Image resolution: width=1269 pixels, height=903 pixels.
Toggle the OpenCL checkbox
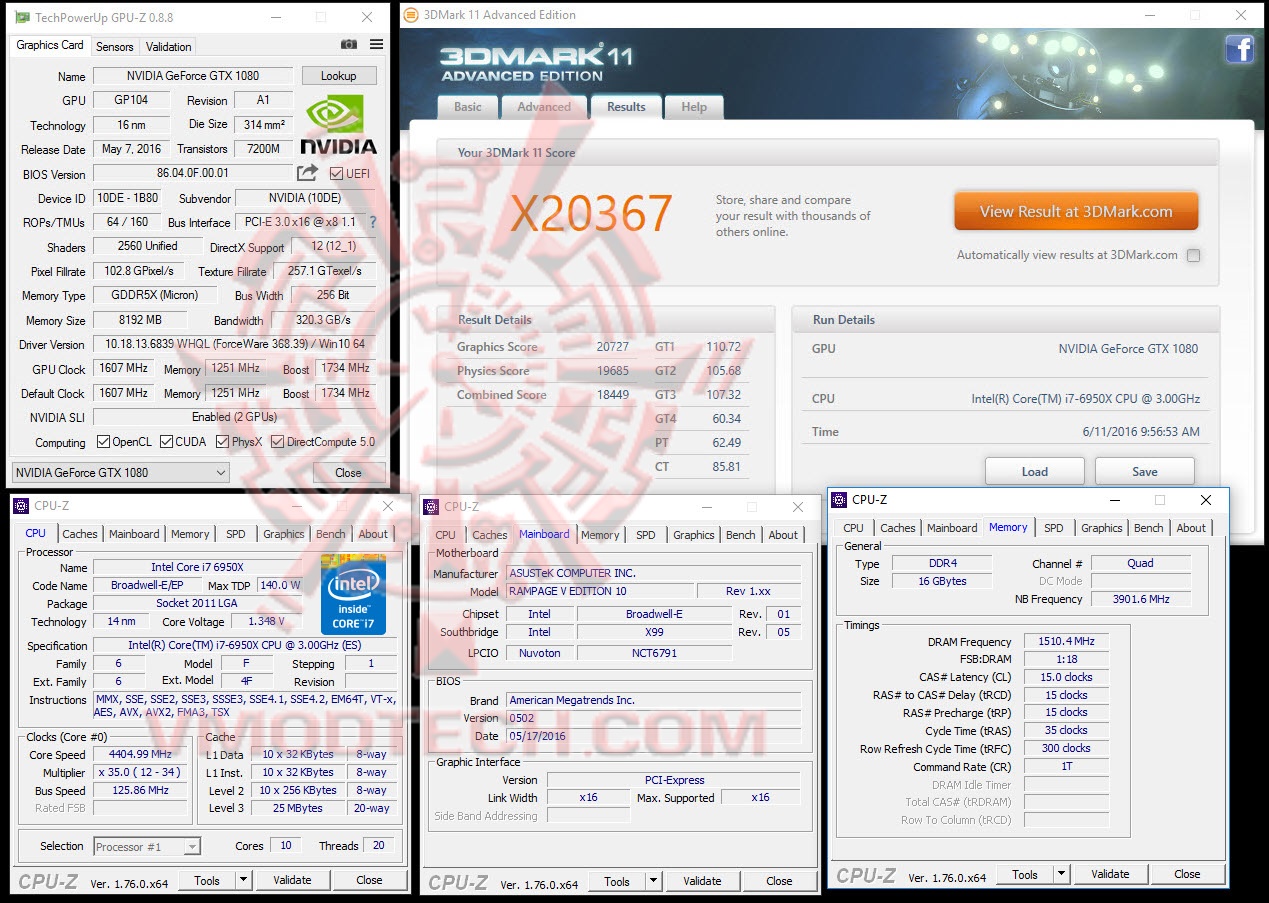(x=103, y=442)
